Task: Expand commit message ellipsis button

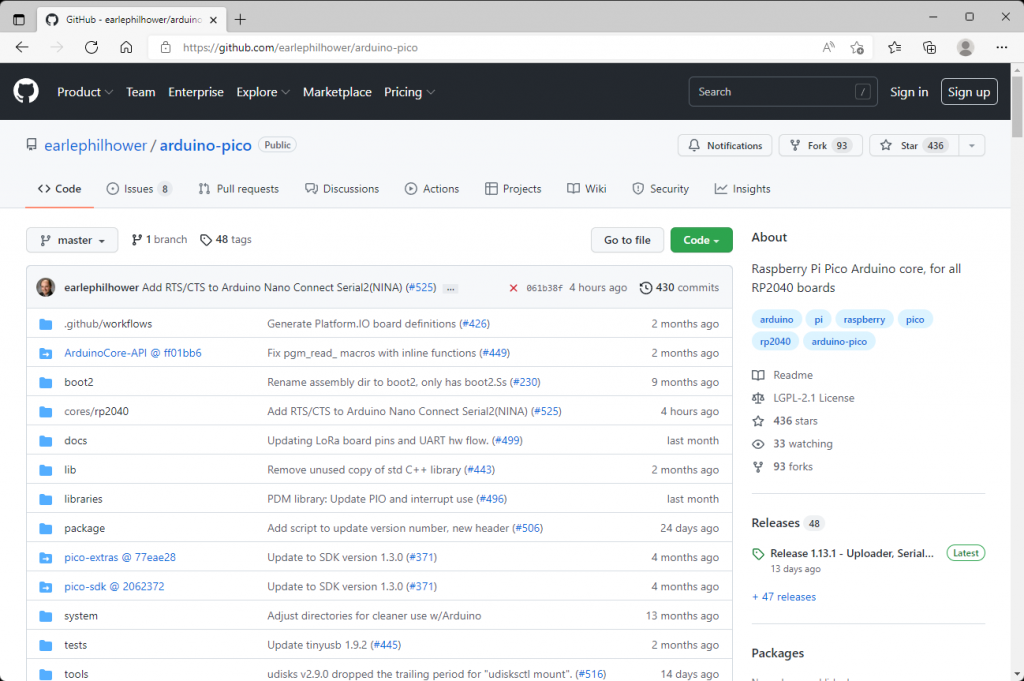Action: pyautogui.click(x=451, y=289)
